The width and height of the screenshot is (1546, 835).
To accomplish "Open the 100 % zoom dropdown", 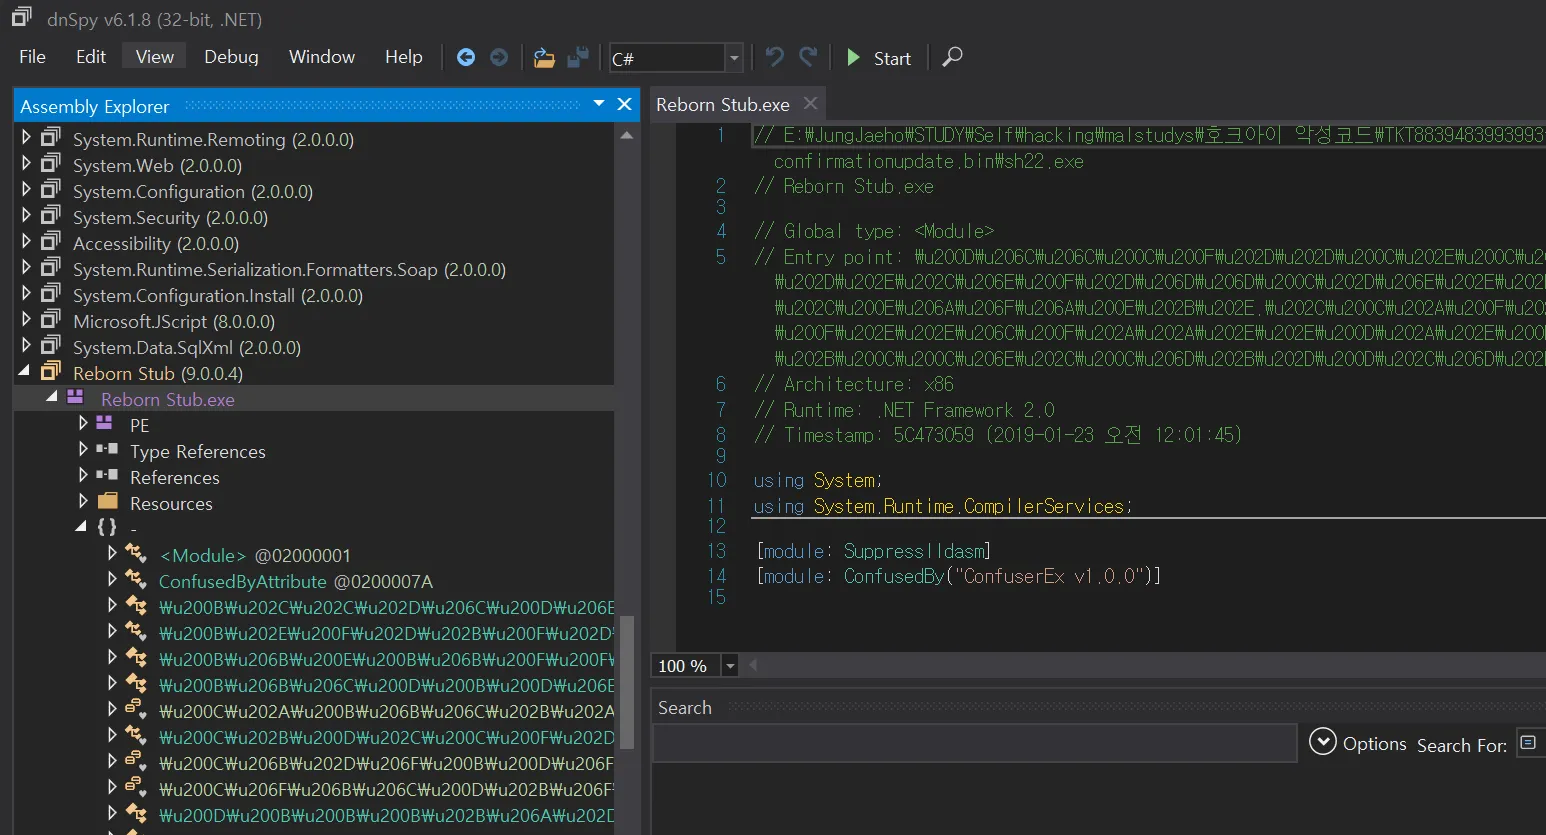I will point(730,666).
